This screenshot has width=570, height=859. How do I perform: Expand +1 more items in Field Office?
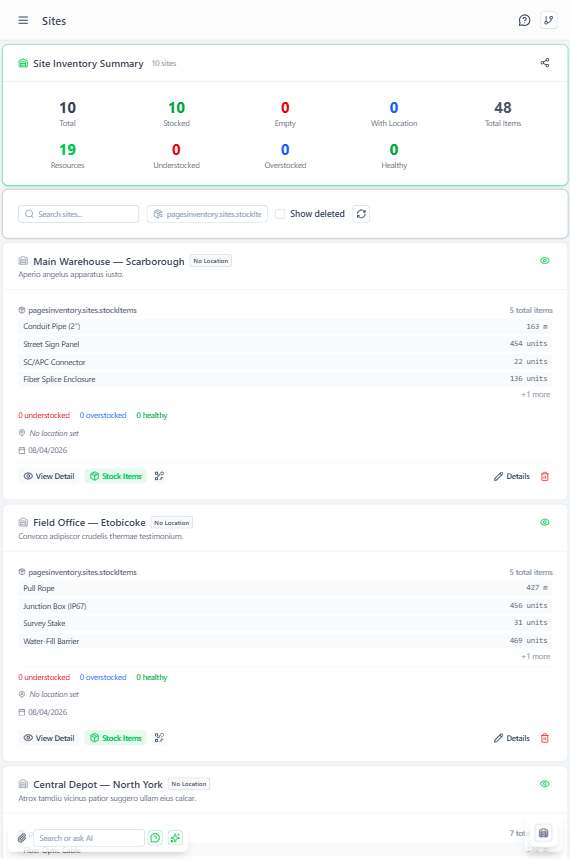coord(535,656)
